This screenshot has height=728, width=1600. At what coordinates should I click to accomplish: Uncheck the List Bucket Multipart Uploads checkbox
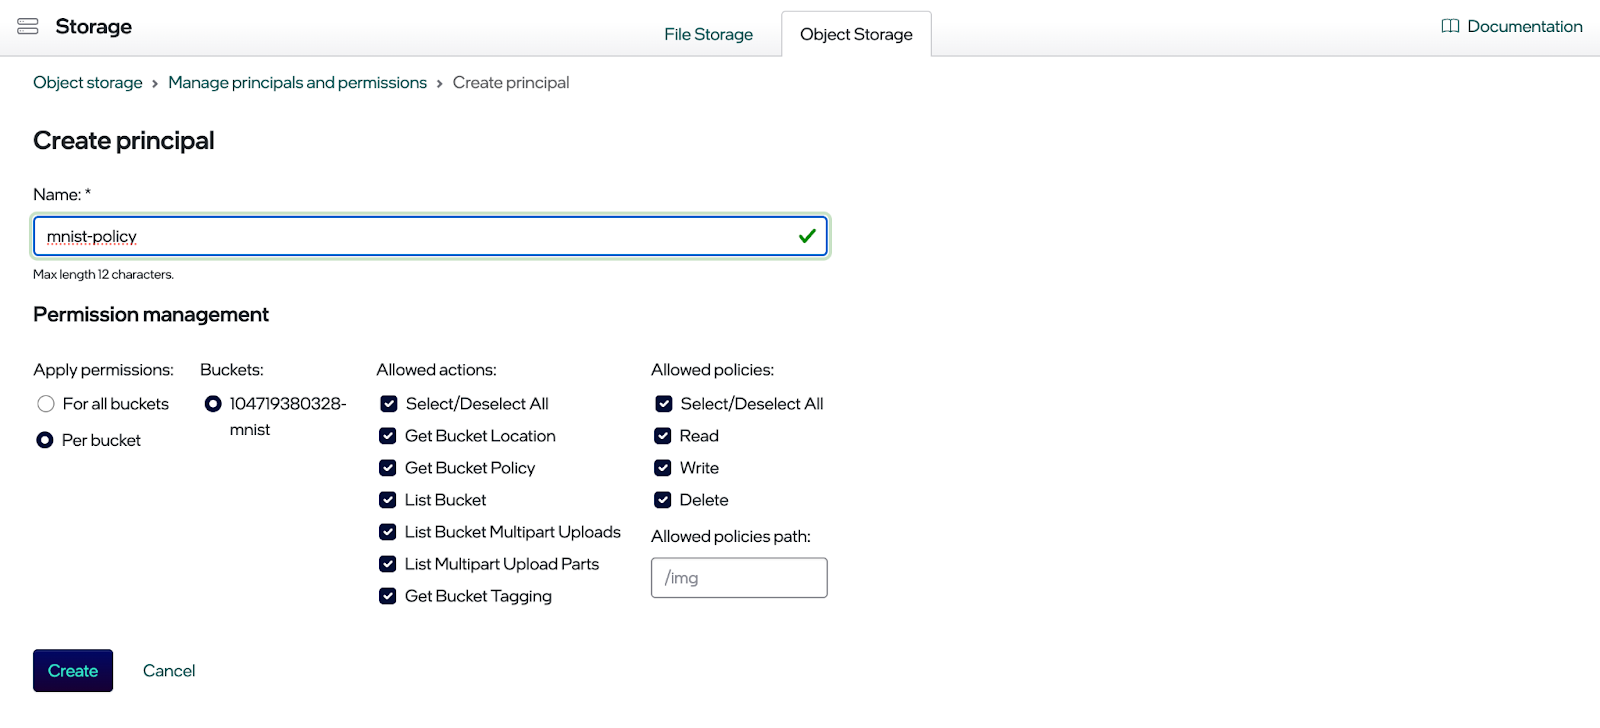[388, 532]
